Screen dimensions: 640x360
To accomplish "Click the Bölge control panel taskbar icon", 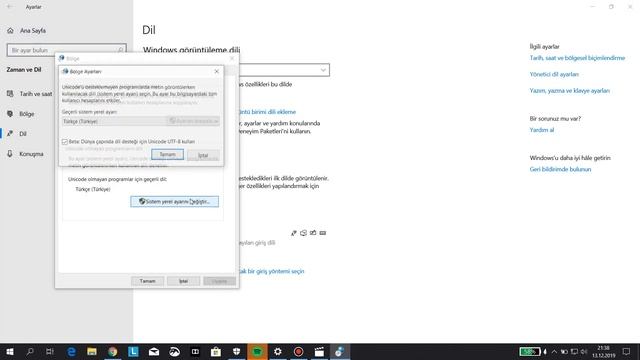I will point(340,351).
